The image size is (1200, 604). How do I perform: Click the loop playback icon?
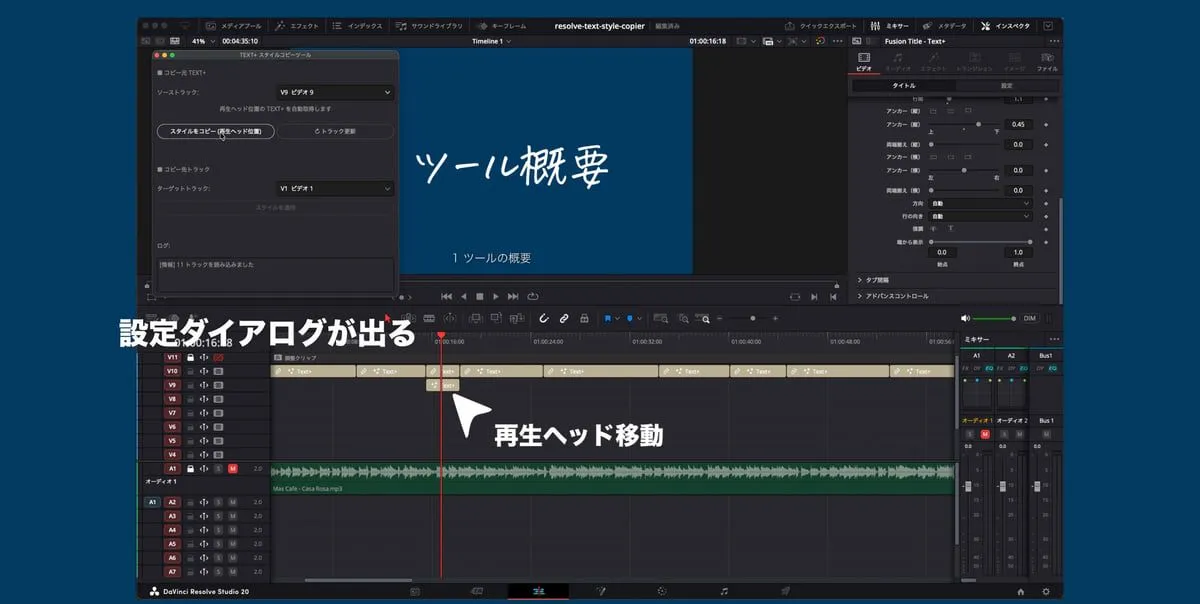pyautogui.click(x=533, y=296)
